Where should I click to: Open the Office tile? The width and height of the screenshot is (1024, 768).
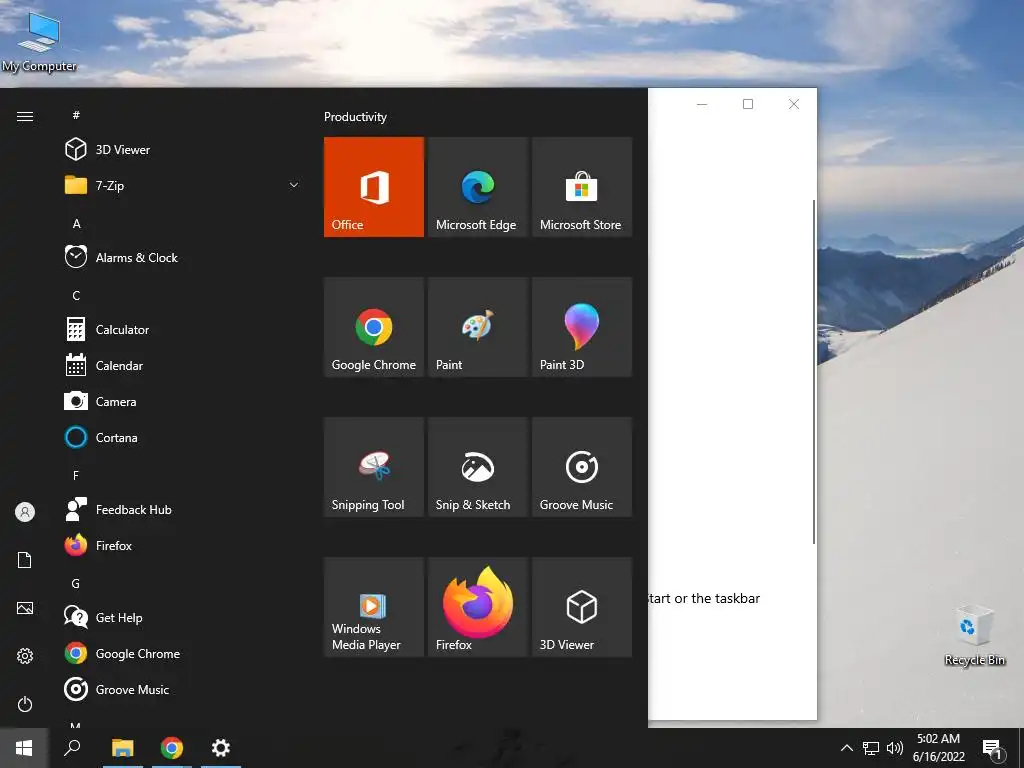tap(374, 187)
